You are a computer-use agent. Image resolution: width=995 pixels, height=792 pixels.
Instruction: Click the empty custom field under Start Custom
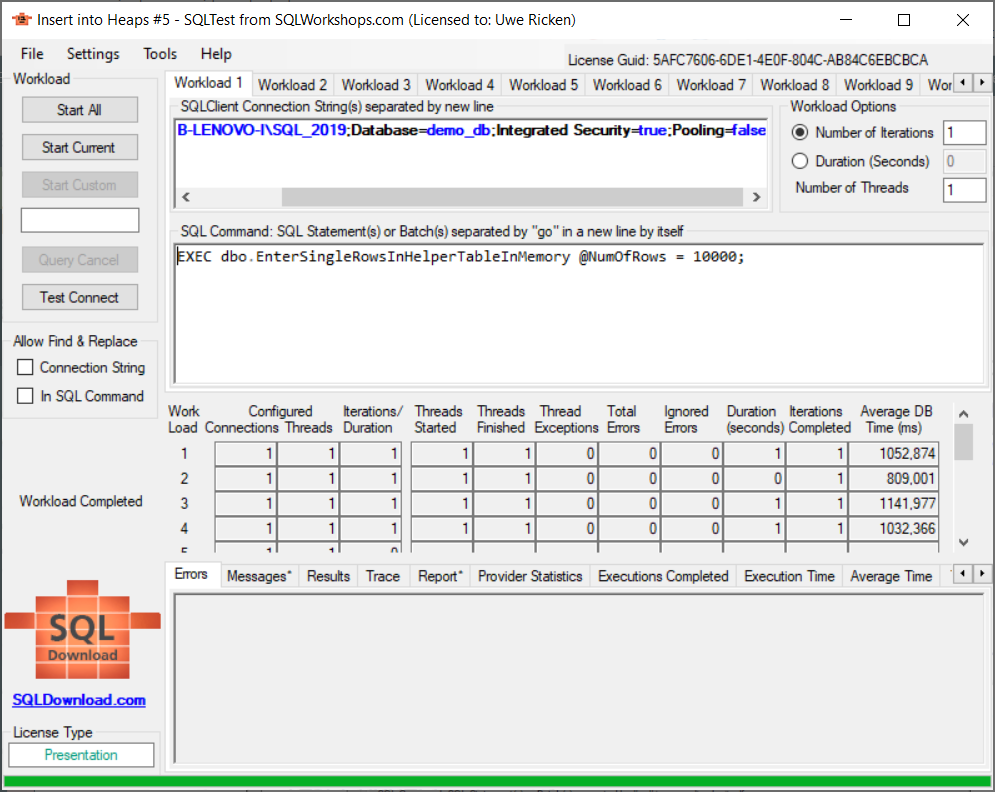[x=80, y=220]
